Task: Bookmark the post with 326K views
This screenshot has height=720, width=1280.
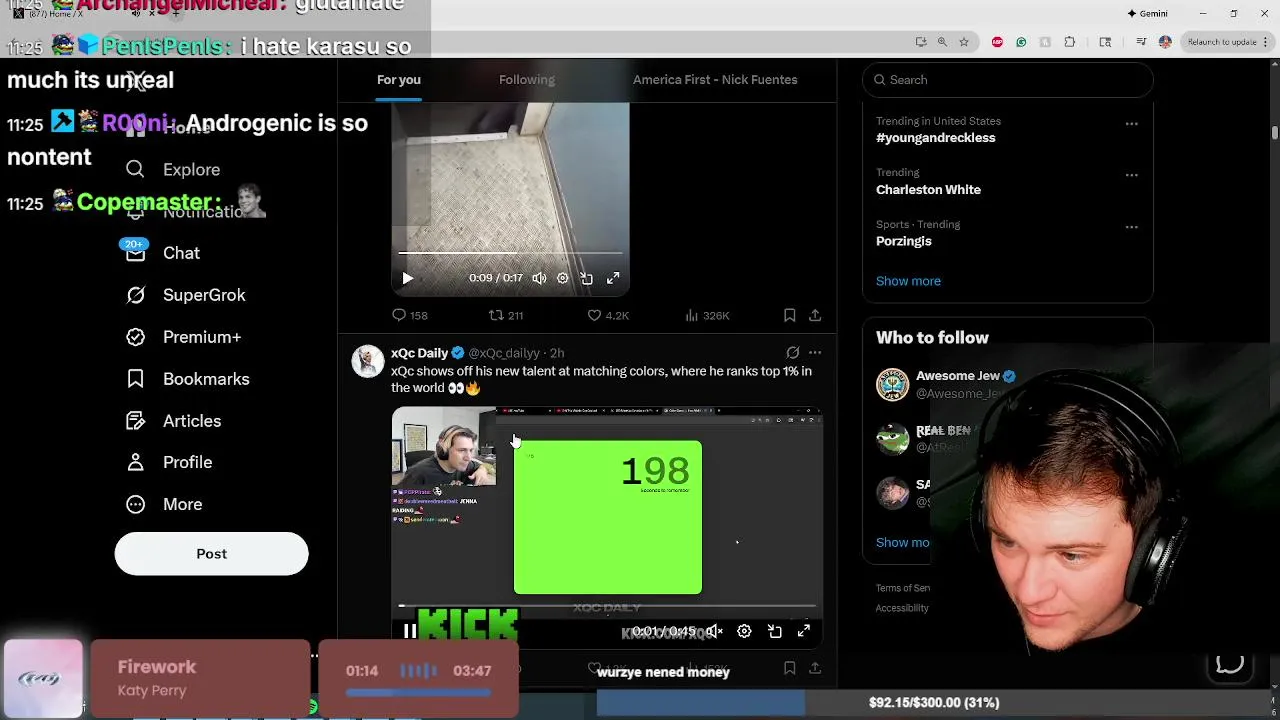Action: (x=789, y=315)
